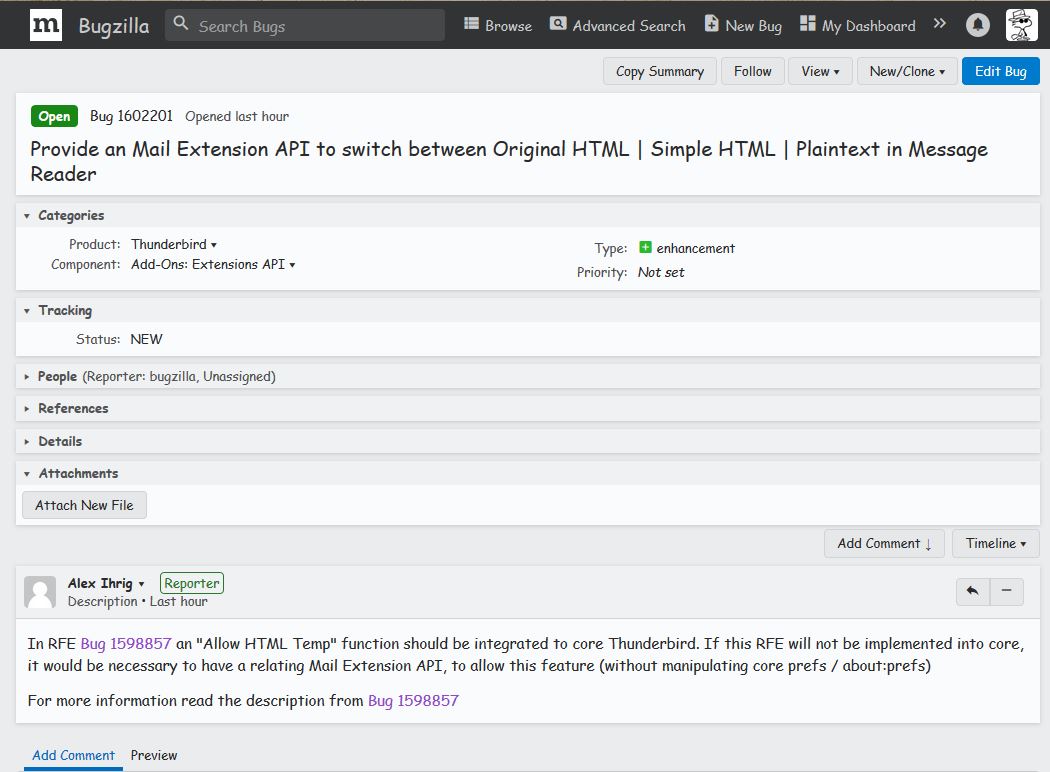Click the Bug 1602201 identifier text
1050x772 pixels.
[131, 116]
